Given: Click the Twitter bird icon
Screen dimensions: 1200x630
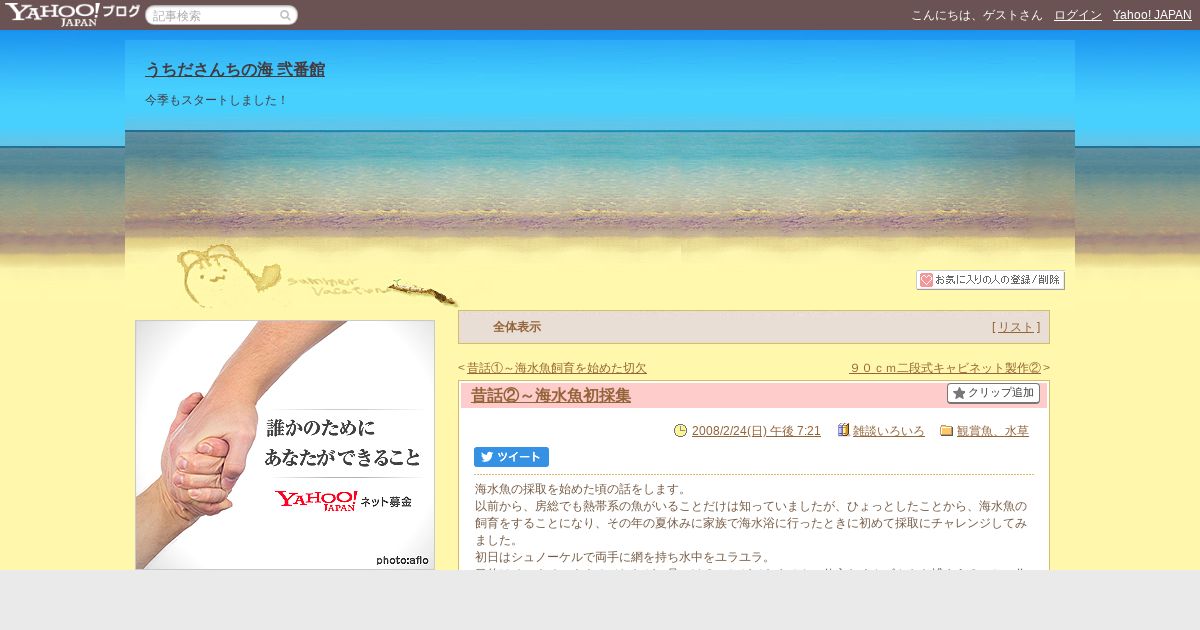Looking at the screenshot, I should 487,457.
